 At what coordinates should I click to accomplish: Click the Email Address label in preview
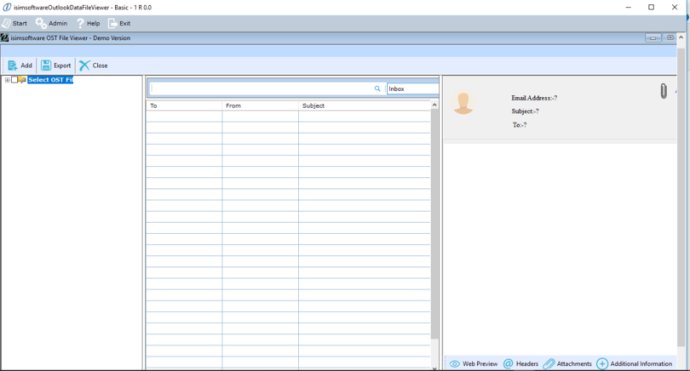(x=534, y=98)
